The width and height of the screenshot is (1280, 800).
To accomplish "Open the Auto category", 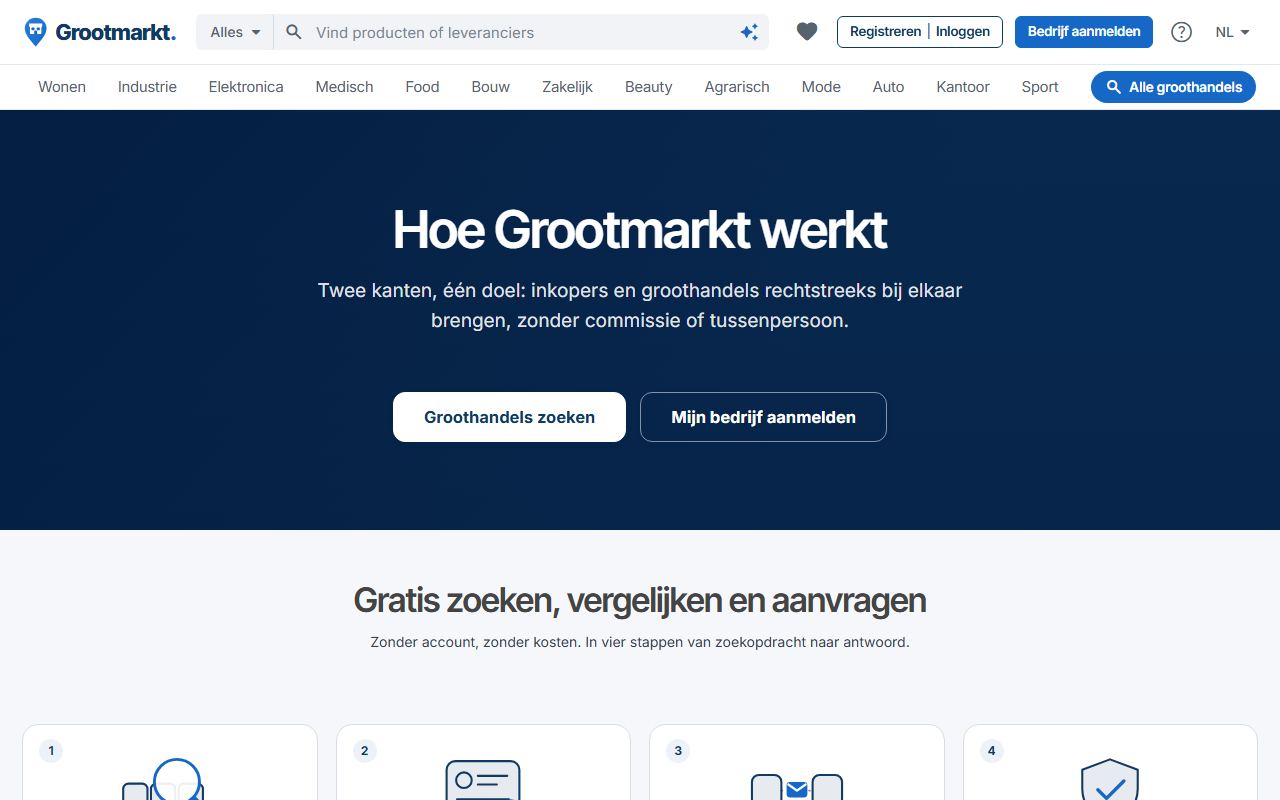I will pyautogui.click(x=888, y=87).
